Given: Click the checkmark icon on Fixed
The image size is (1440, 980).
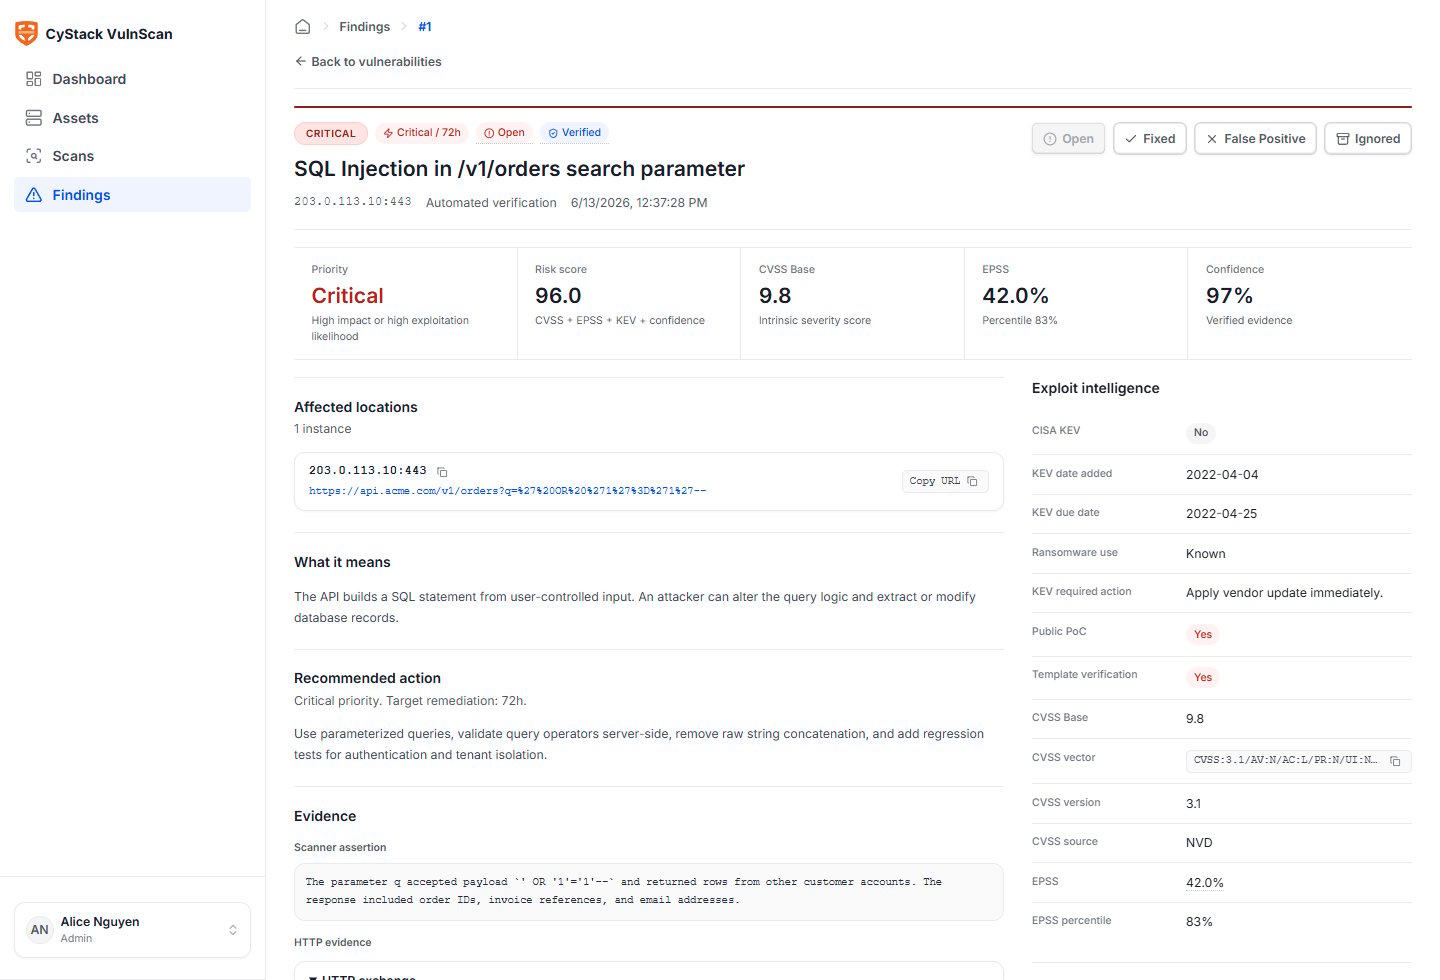Looking at the screenshot, I should point(1131,139).
